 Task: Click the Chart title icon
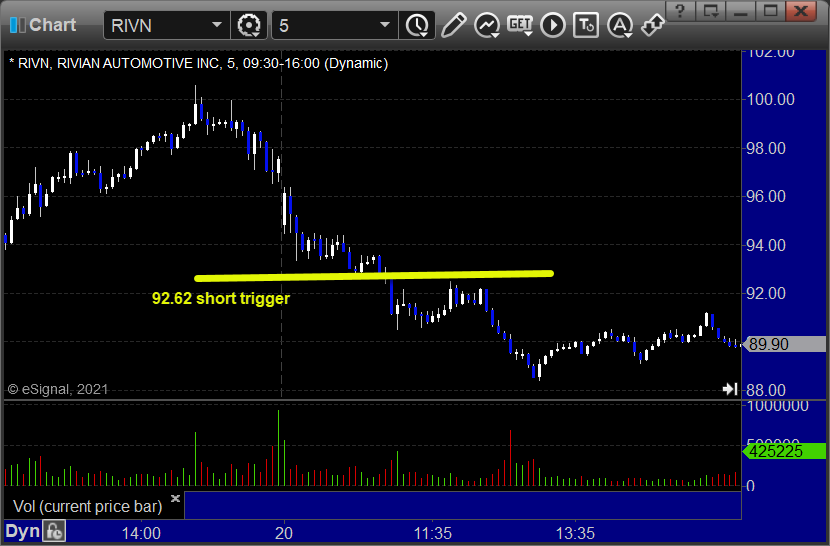[x=17, y=25]
